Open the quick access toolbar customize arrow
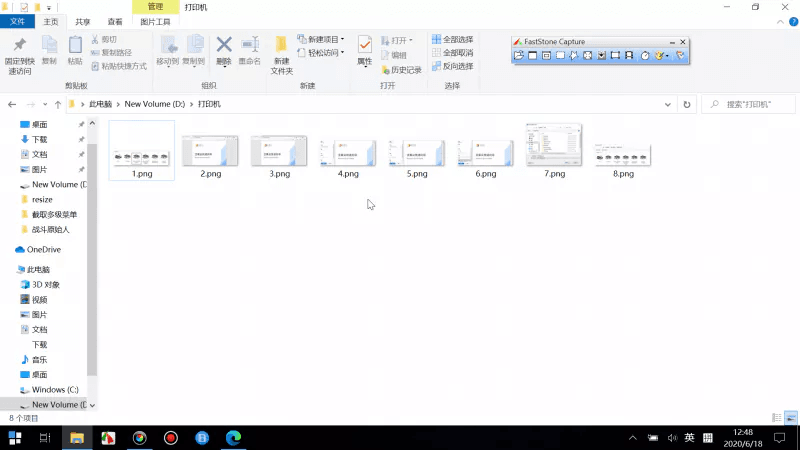The image size is (800, 450). 49,8
